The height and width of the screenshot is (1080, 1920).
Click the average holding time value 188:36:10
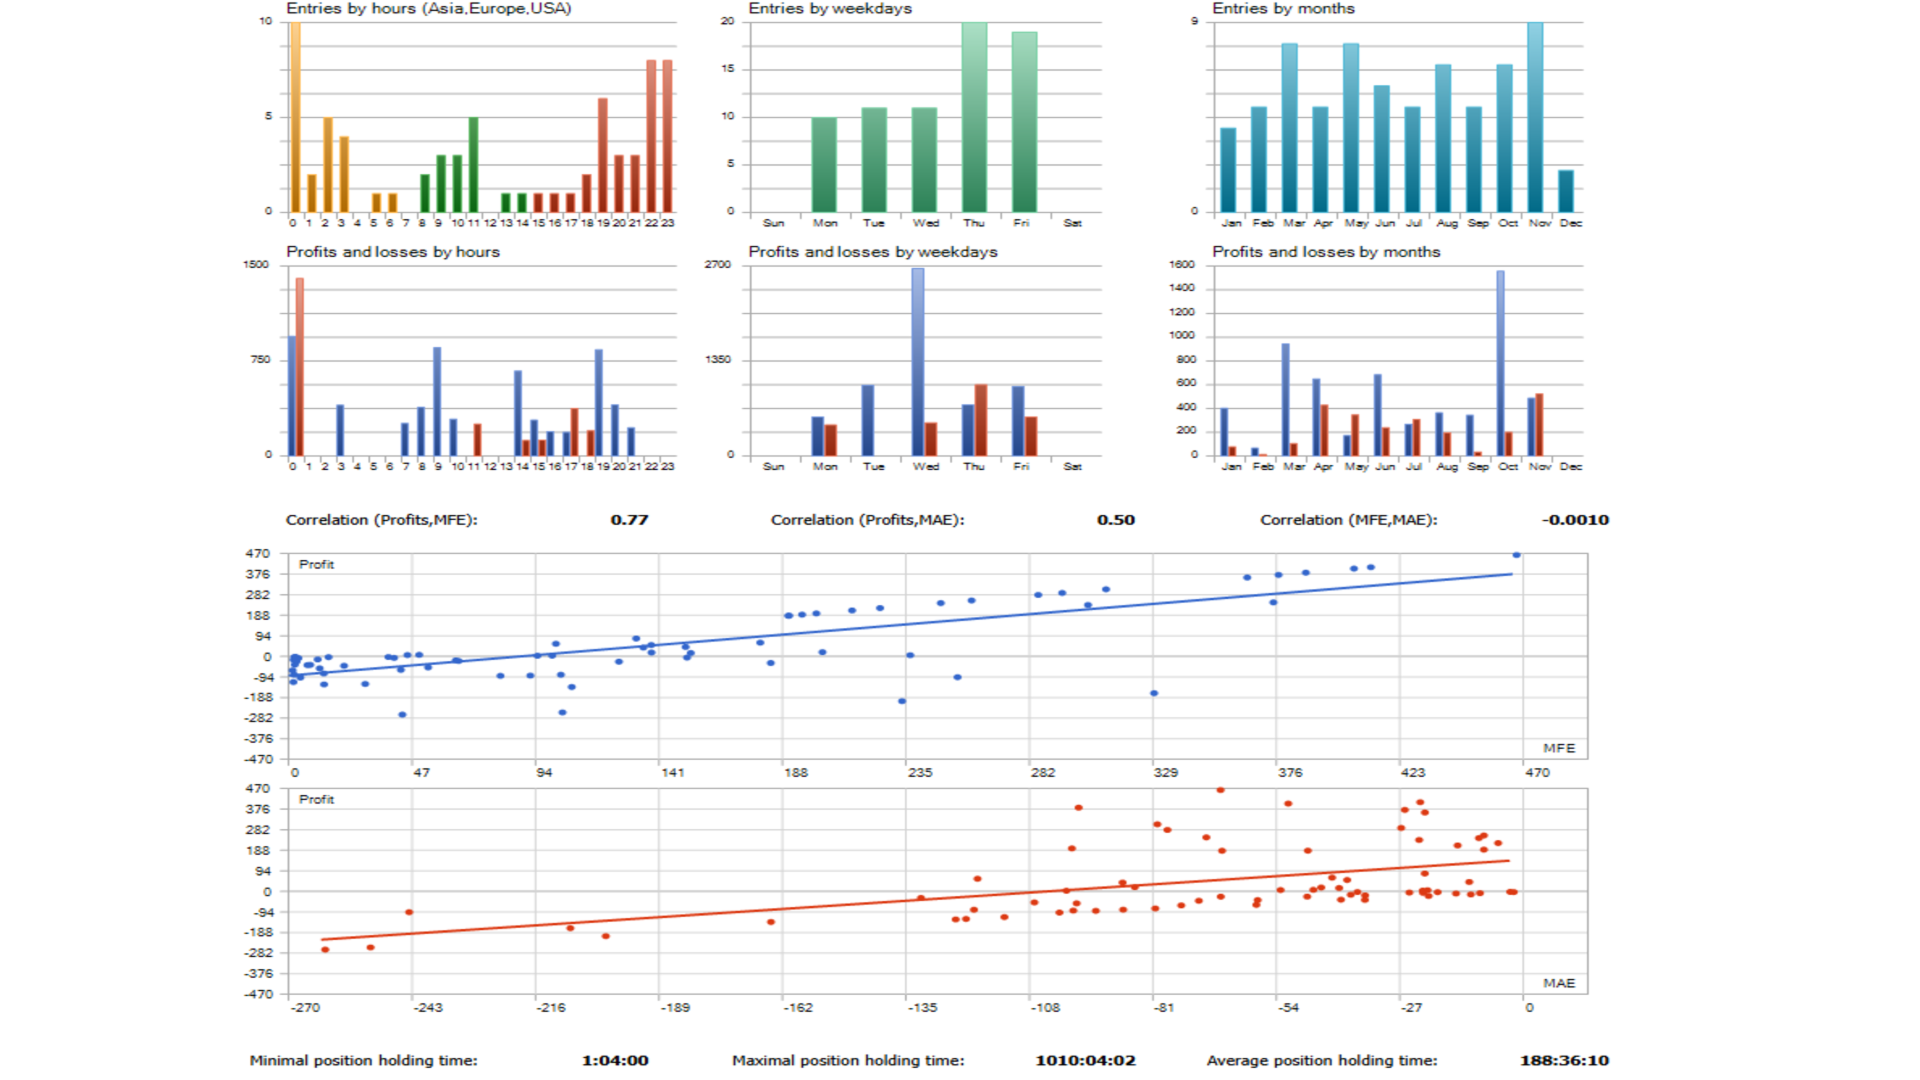click(x=1564, y=1060)
